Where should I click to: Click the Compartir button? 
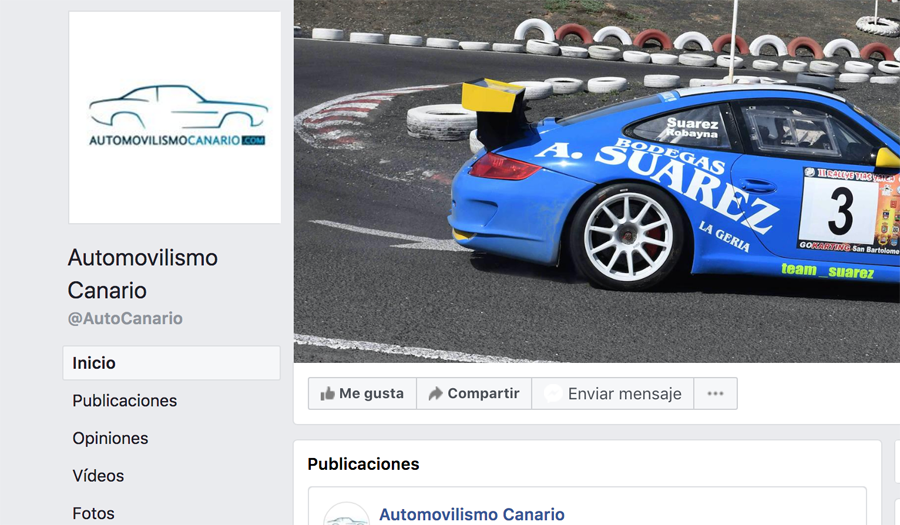coord(474,394)
